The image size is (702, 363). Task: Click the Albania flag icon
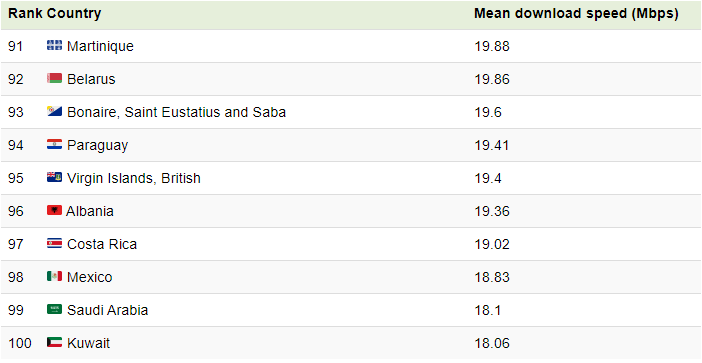pyautogui.click(x=54, y=210)
